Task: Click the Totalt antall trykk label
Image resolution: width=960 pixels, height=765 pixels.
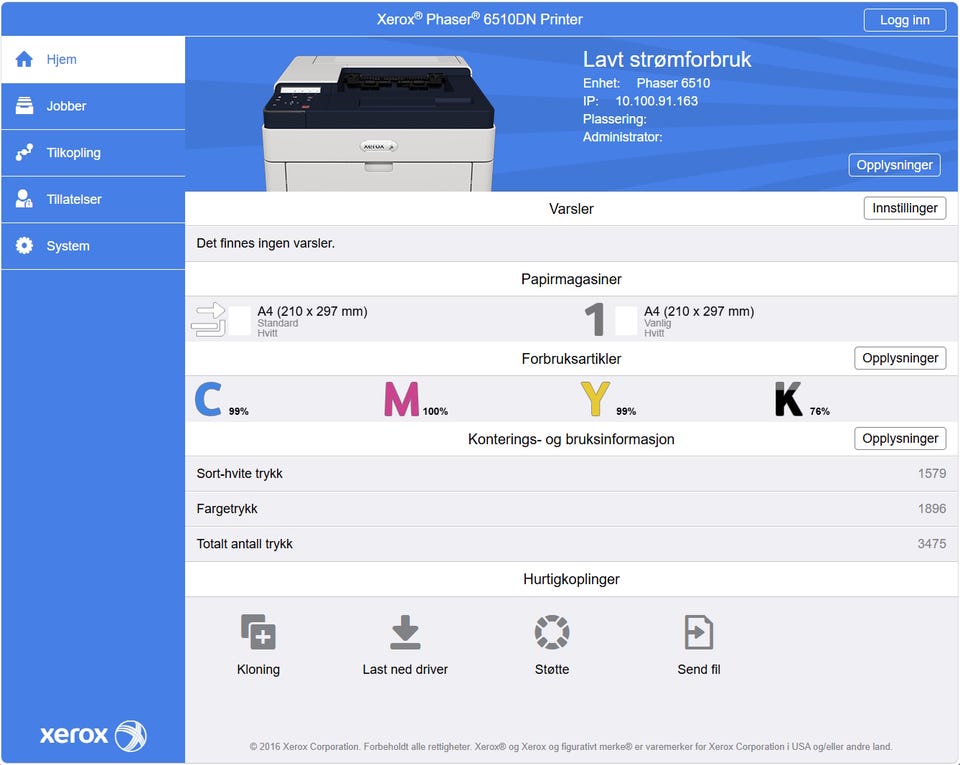Action: (x=244, y=543)
